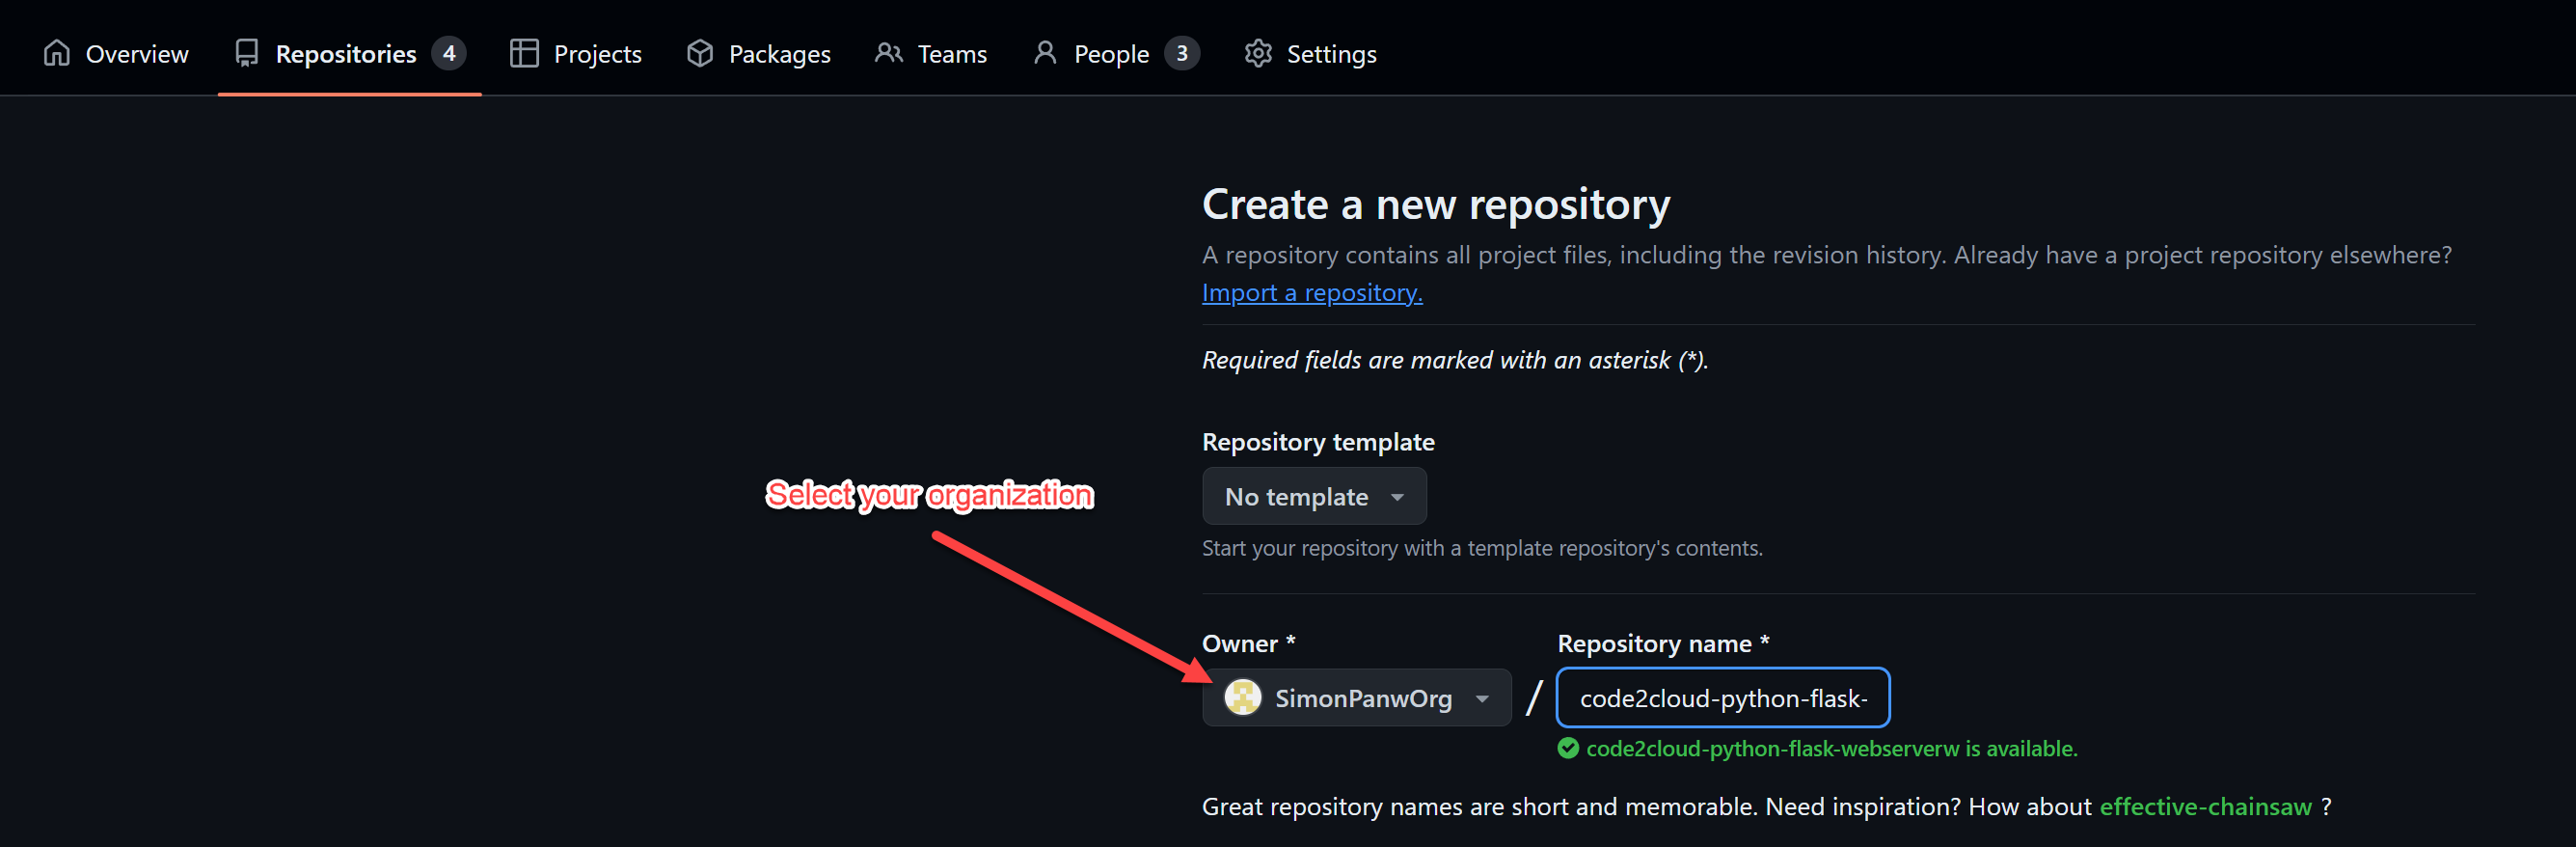Click the Start your repository with template hint

(x=1482, y=548)
